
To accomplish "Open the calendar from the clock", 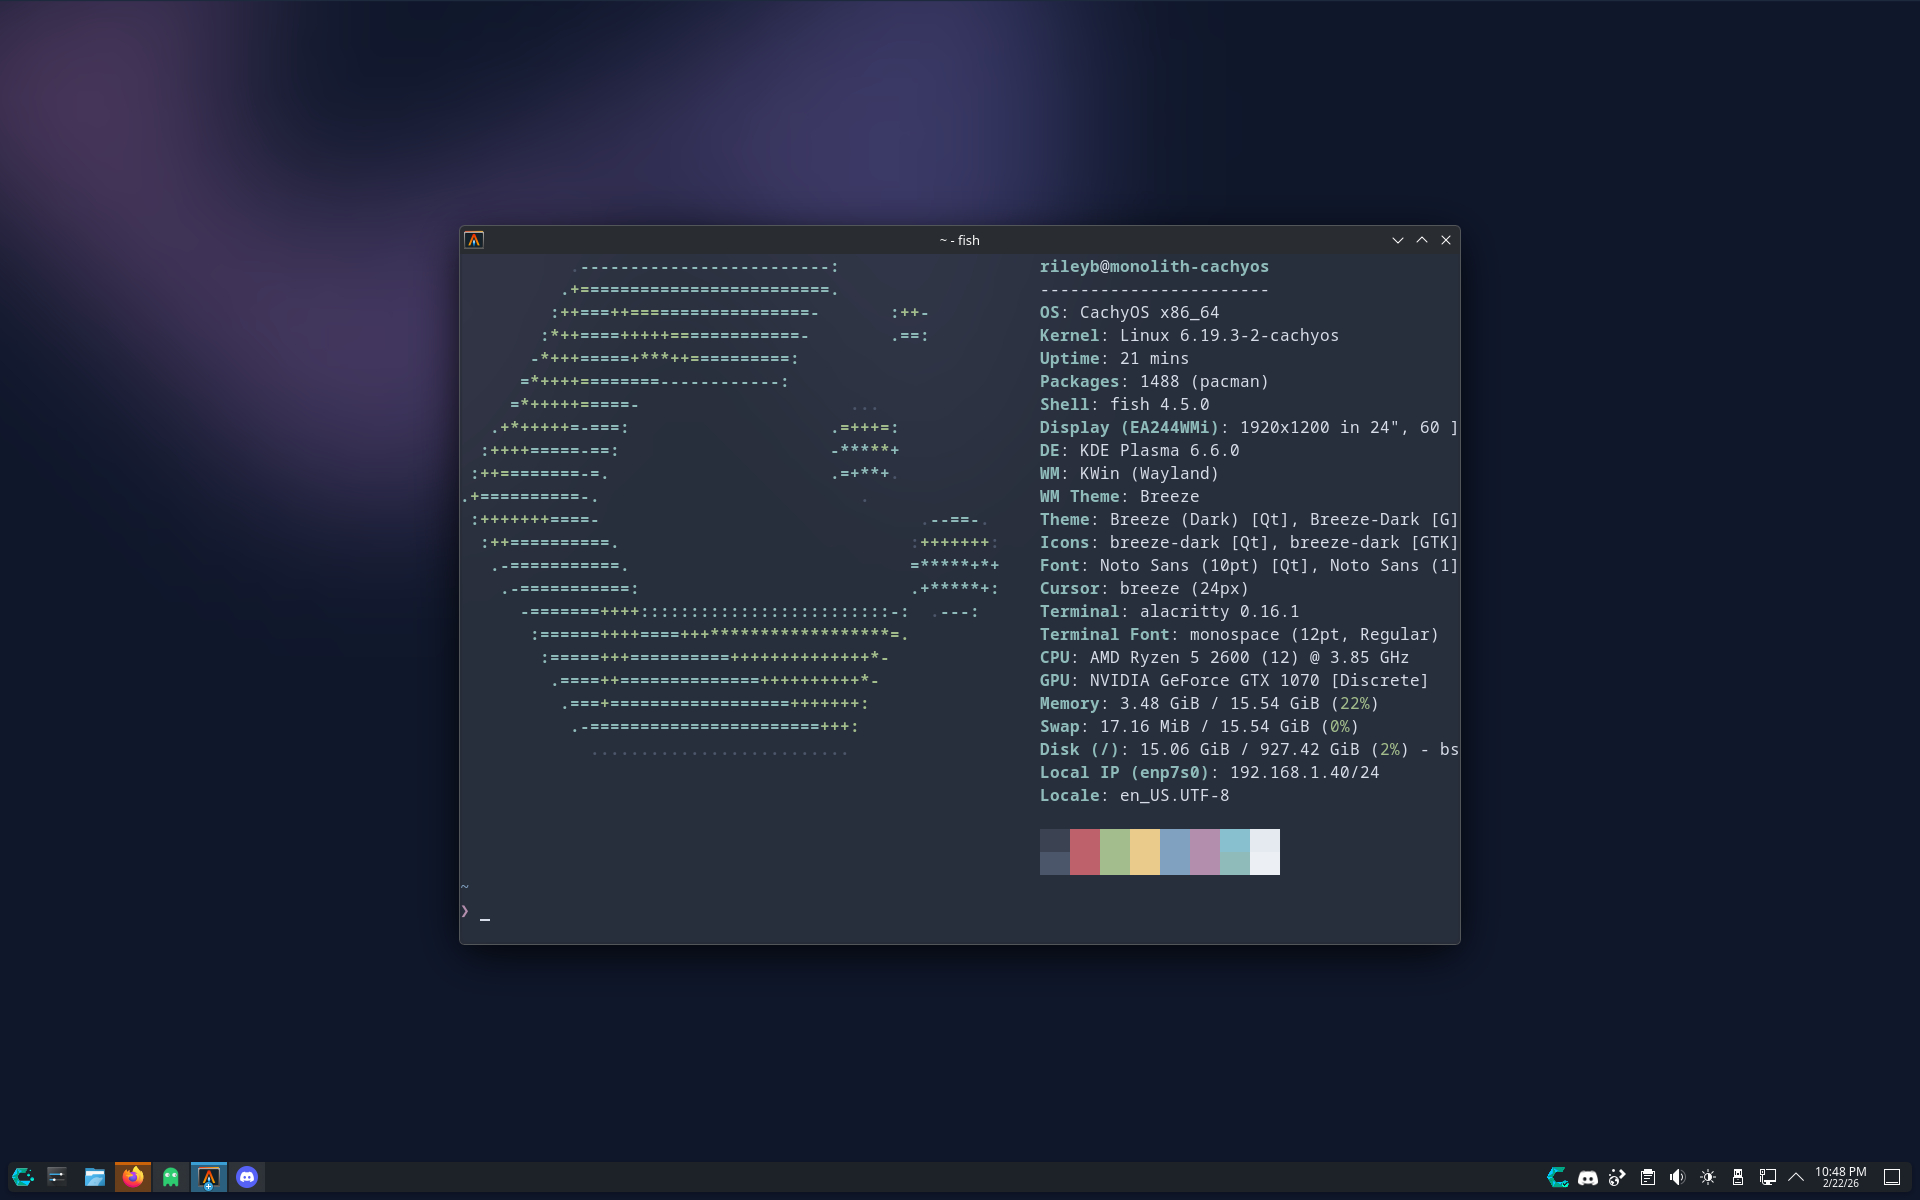I will (x=1840, y=1177).
